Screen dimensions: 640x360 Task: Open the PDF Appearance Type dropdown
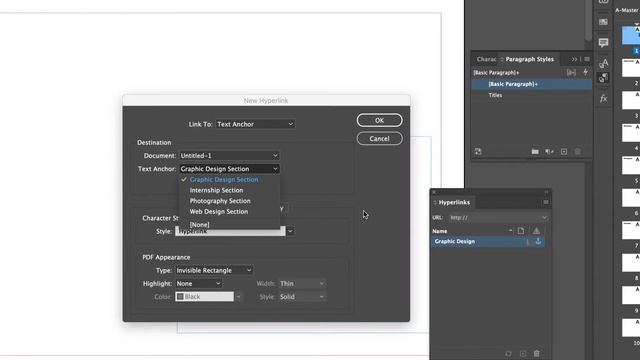[214, 270]
